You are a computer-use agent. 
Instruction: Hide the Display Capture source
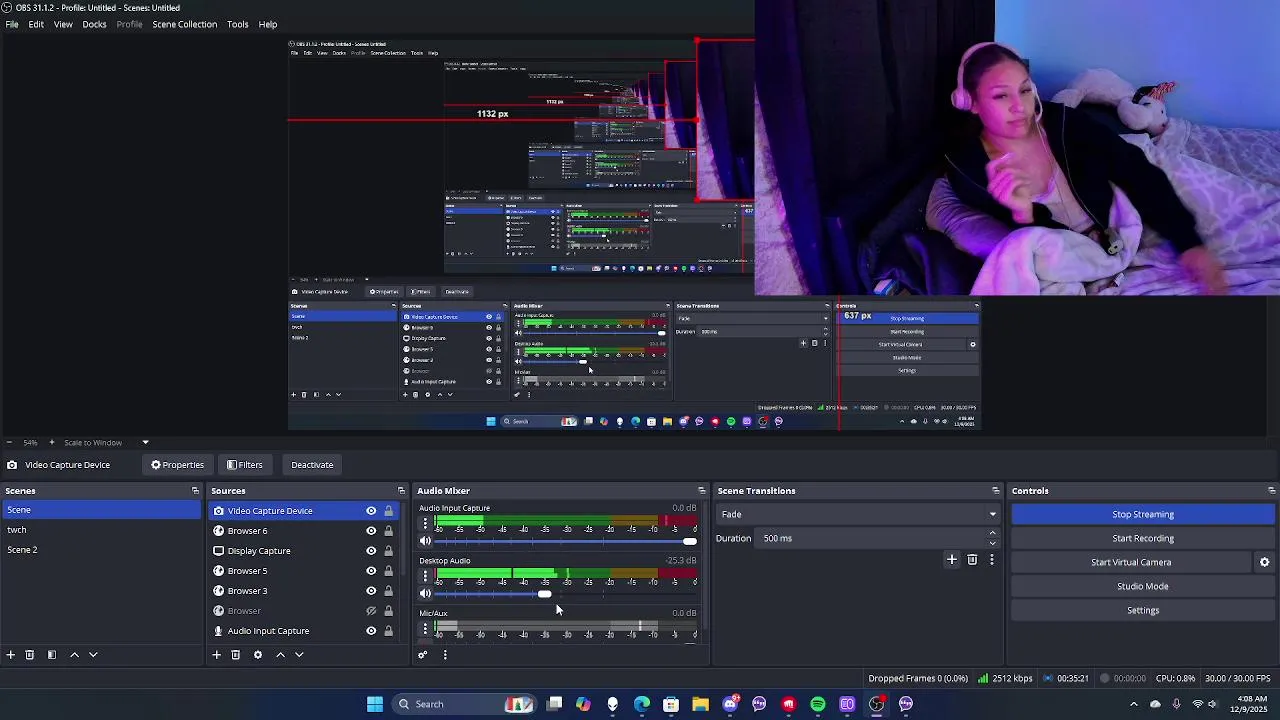[x=371, y=551]
